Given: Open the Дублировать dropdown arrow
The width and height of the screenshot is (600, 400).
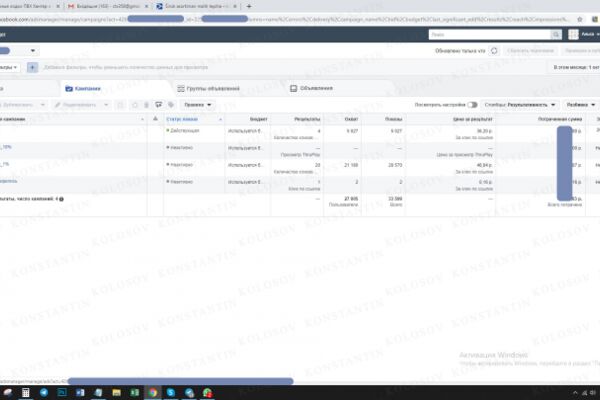Looking at the screenshot, I should click(42, 105).
